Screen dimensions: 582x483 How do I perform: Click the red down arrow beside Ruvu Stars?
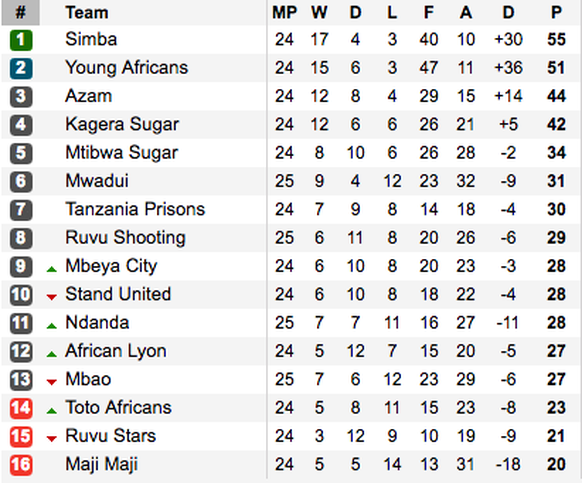coord(52,439)
